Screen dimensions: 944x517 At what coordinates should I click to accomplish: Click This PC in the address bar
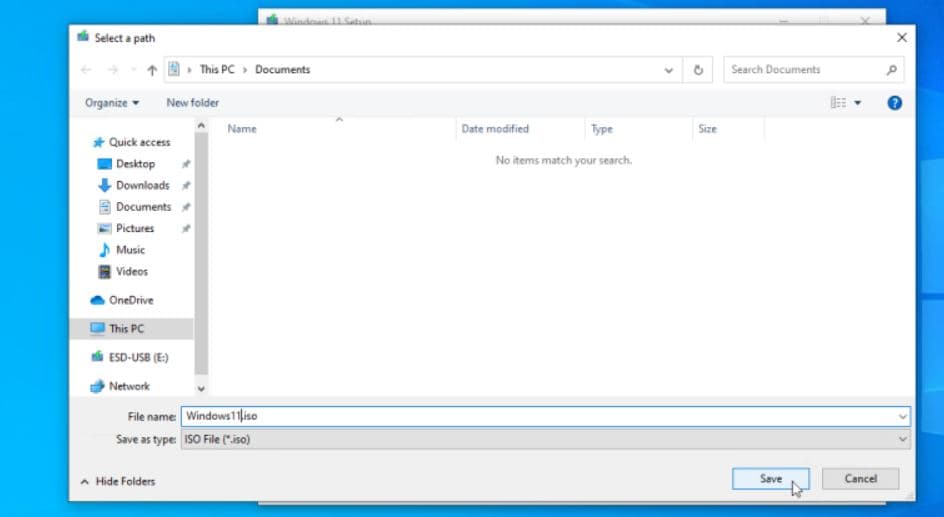217,70
